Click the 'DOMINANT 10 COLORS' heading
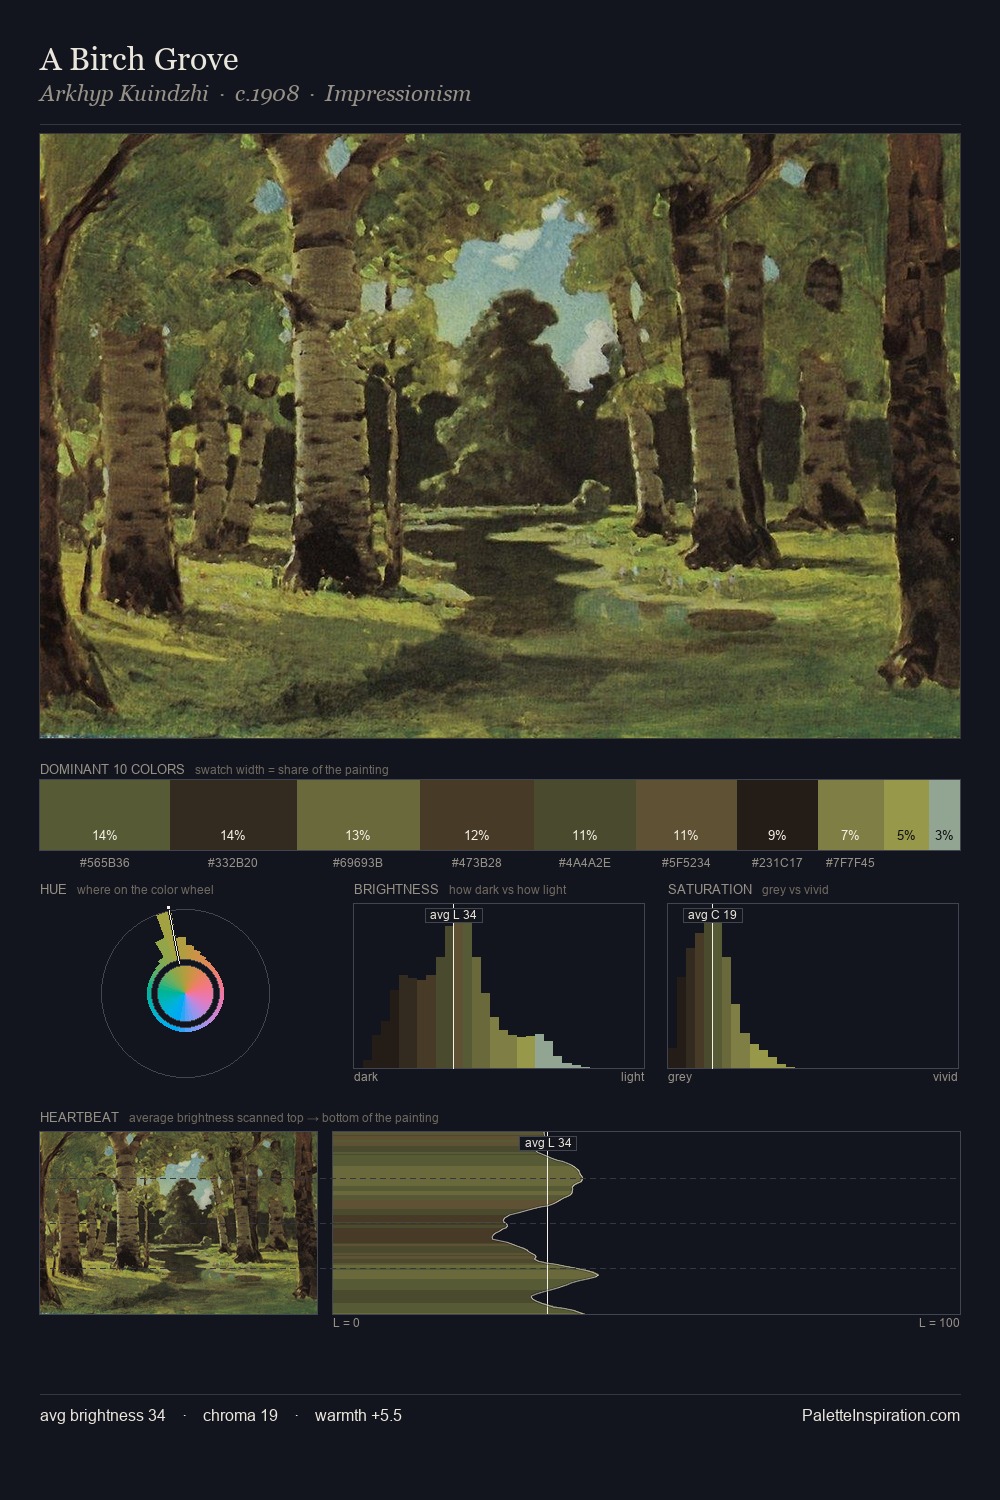This screenshot has height=1500, width=1000. pos(112,769)
